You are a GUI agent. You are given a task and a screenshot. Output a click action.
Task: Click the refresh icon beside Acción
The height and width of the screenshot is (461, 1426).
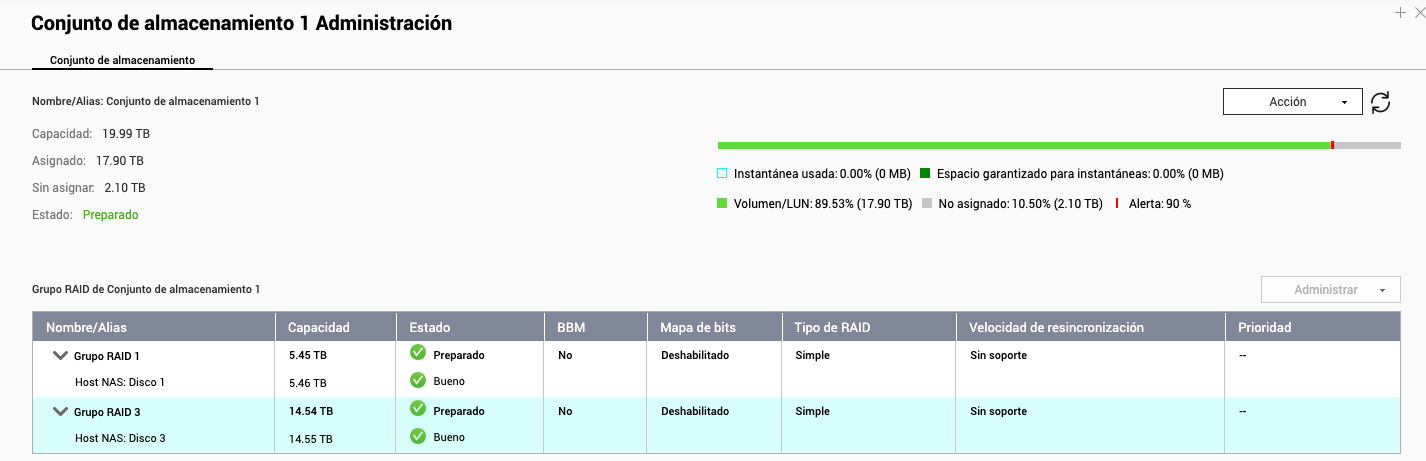[1381, 102]
